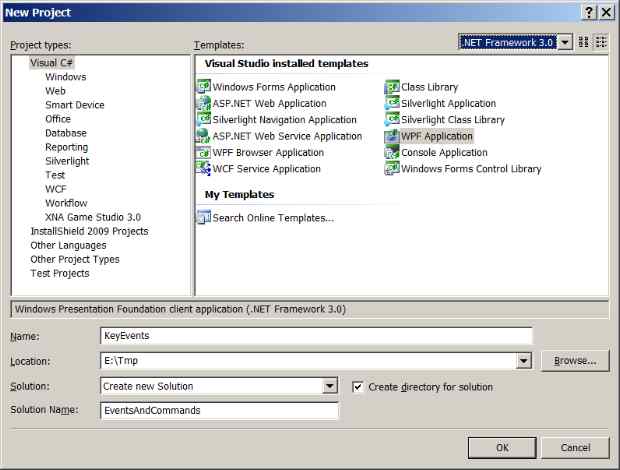Select the WCF Service Application template icon
The width and height of the screenshot is (620, 470).
204,169
